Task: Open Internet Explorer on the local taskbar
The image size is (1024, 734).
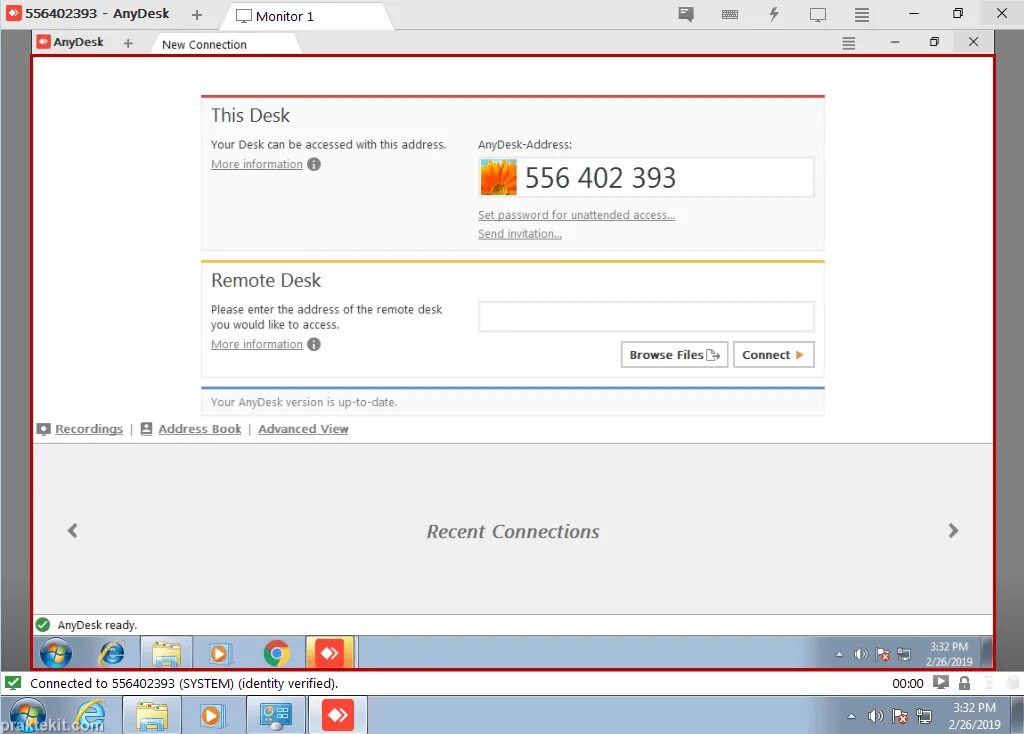Action: coord(89,715)
